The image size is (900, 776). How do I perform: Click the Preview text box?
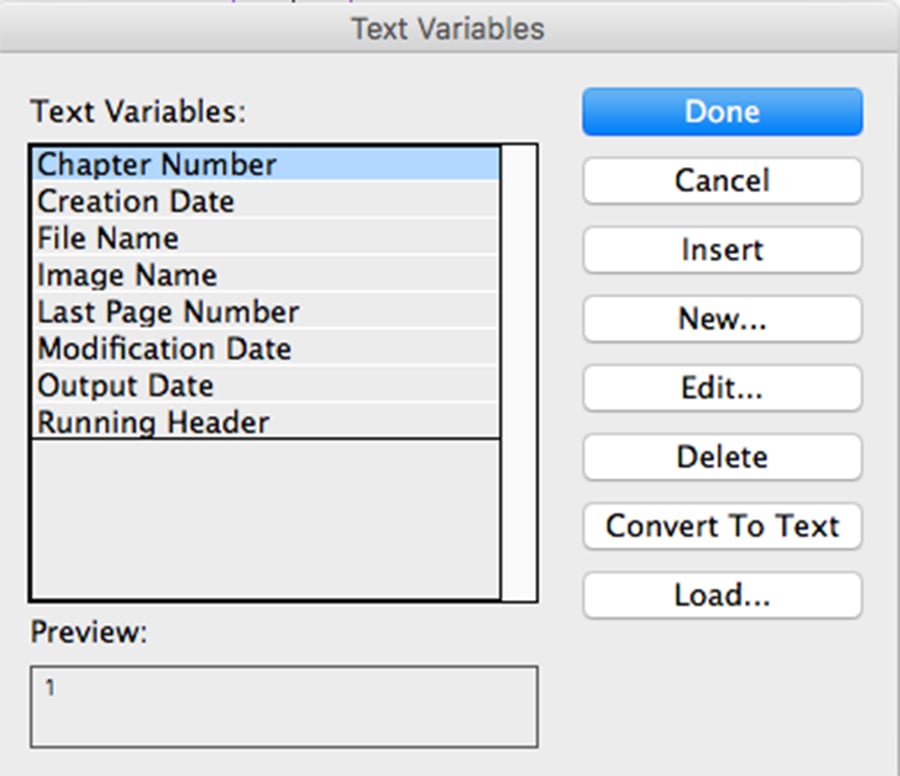click(x=284, y=706)
